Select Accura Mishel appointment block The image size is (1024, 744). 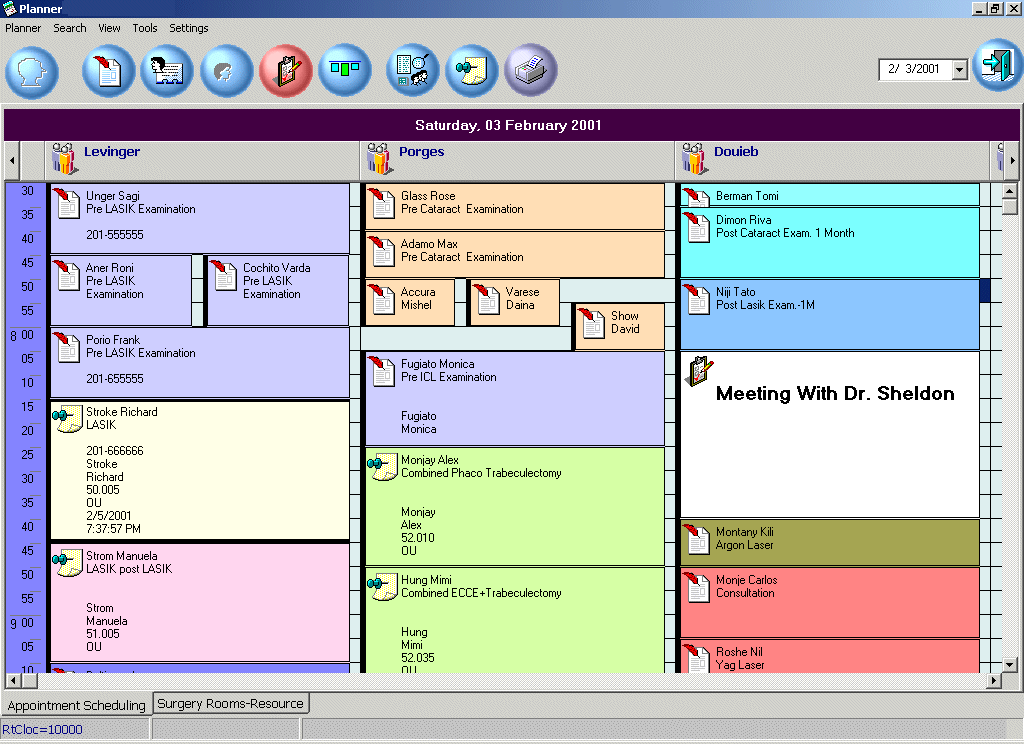point(410,302)
